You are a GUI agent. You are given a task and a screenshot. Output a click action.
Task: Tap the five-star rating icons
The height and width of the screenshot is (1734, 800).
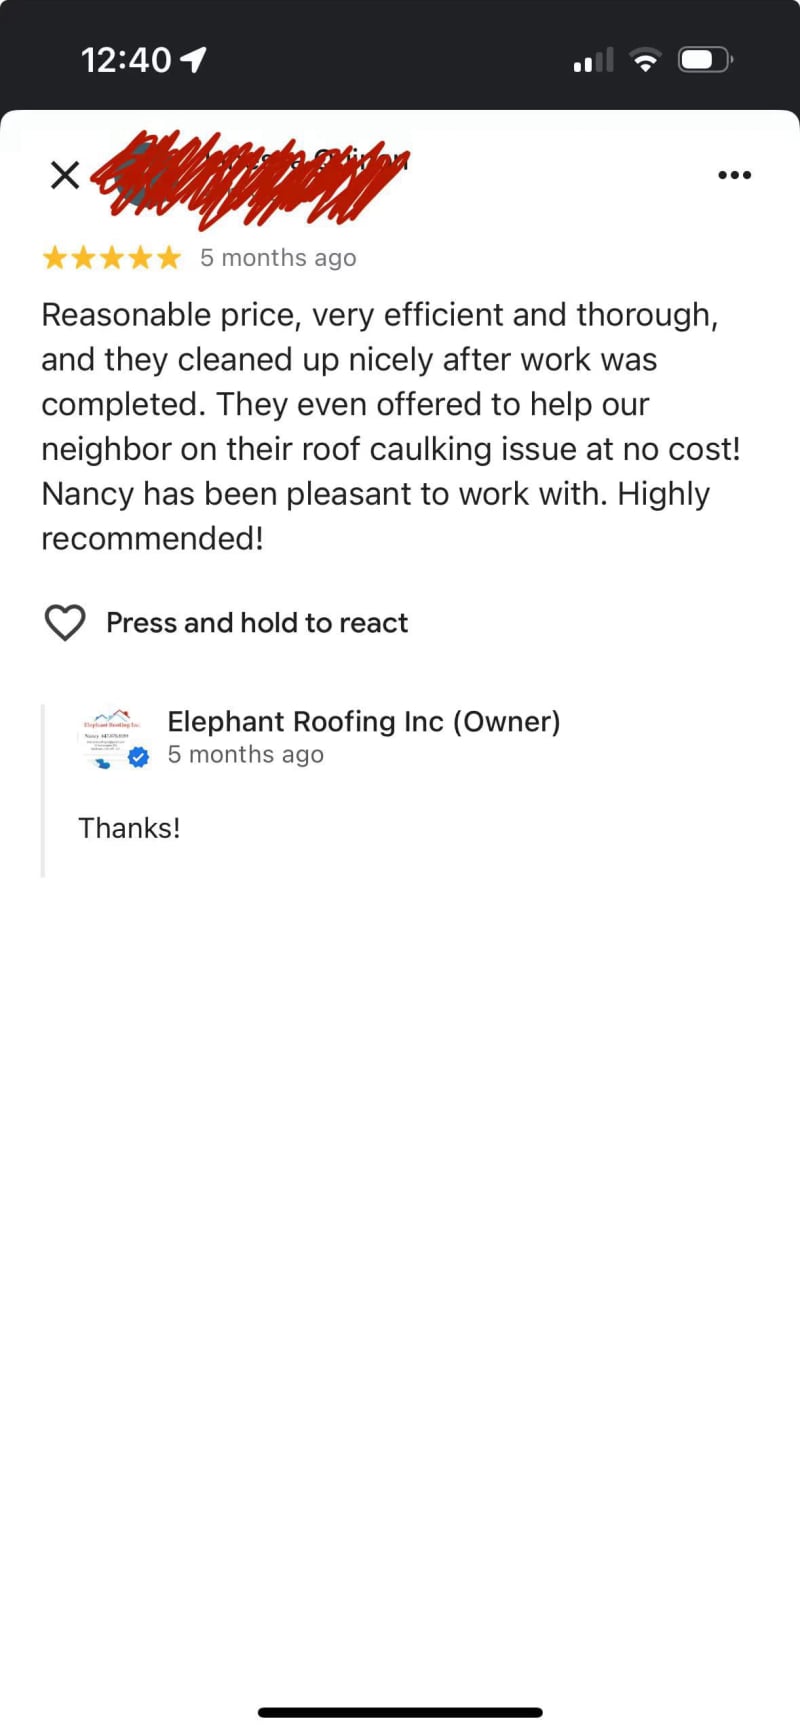112,258
